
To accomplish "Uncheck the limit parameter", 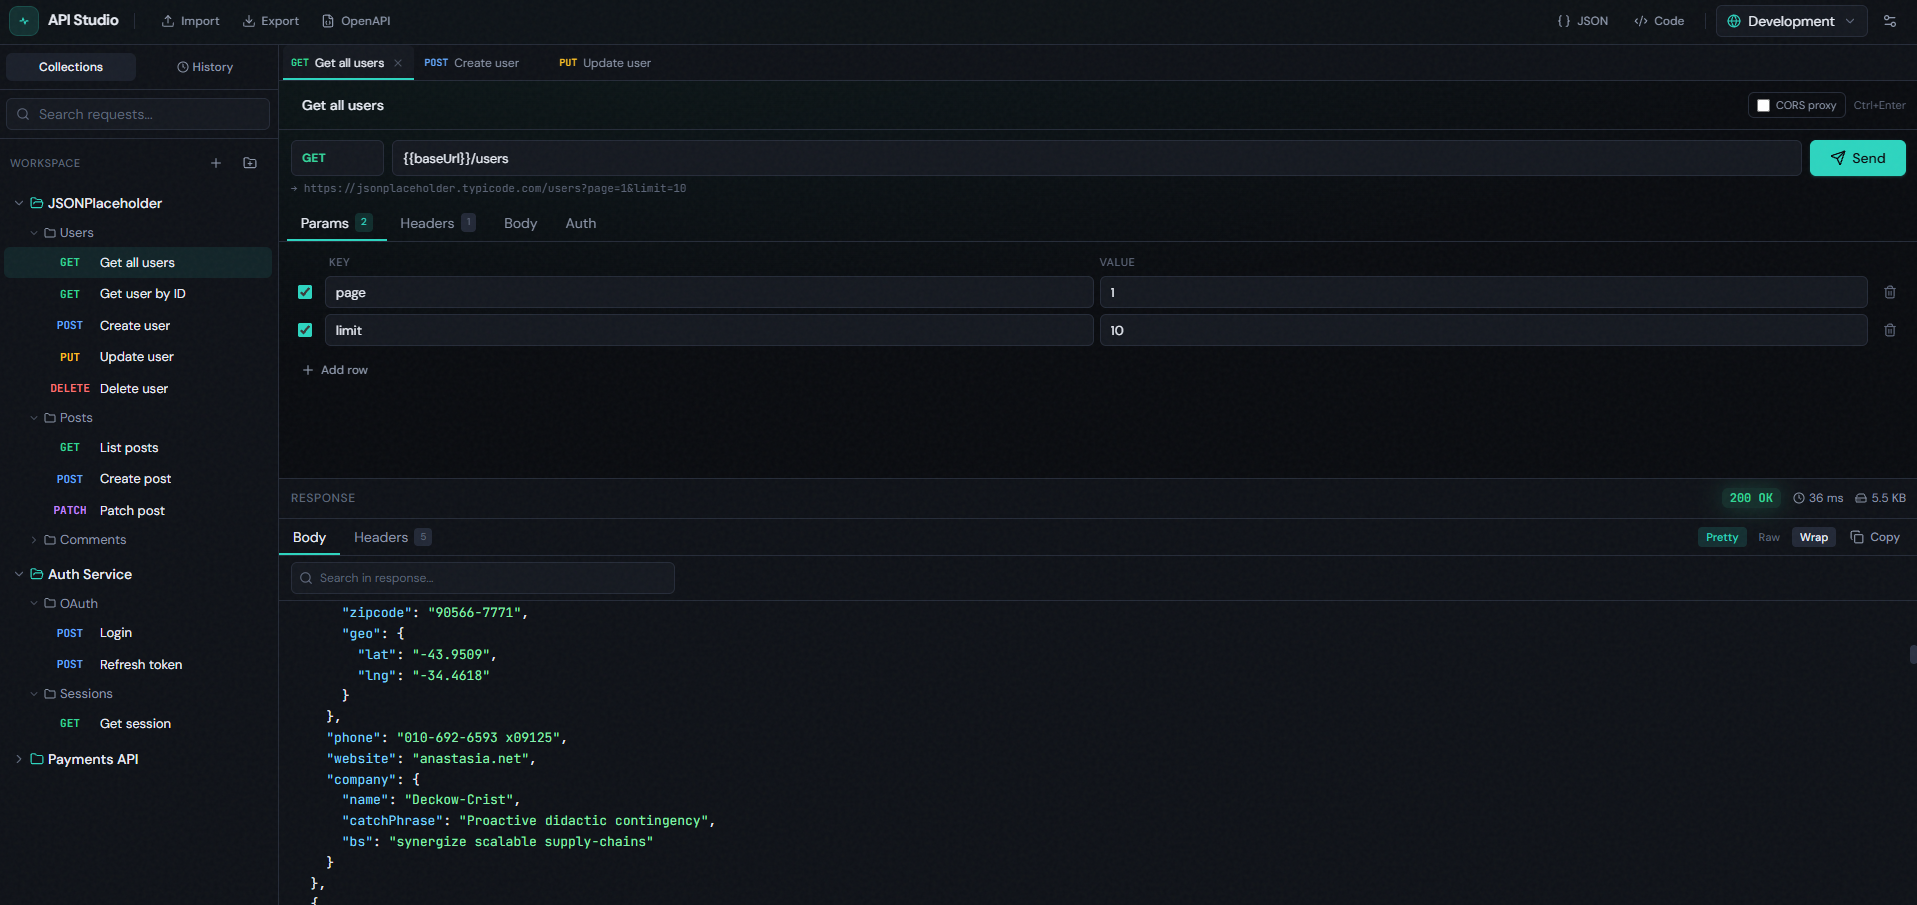I will [305, 330].
